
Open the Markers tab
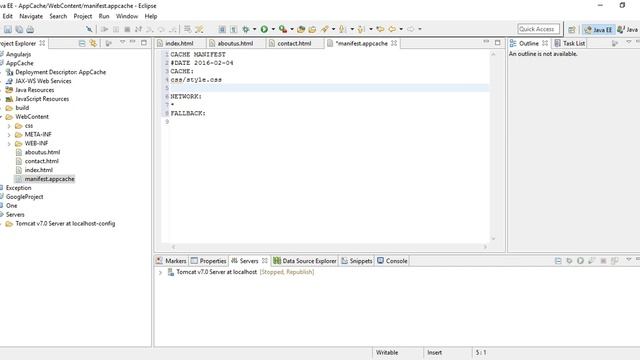[171, 261]
